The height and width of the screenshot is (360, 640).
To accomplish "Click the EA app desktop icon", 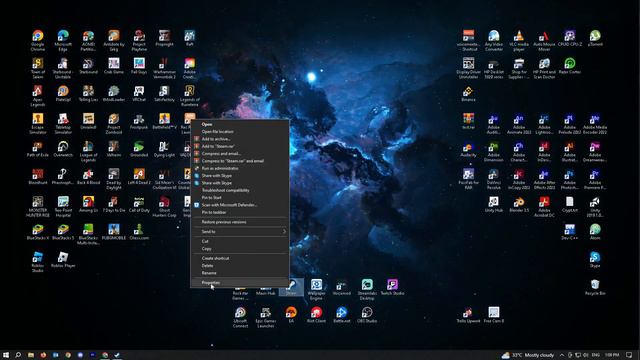I will click(291, 315).
